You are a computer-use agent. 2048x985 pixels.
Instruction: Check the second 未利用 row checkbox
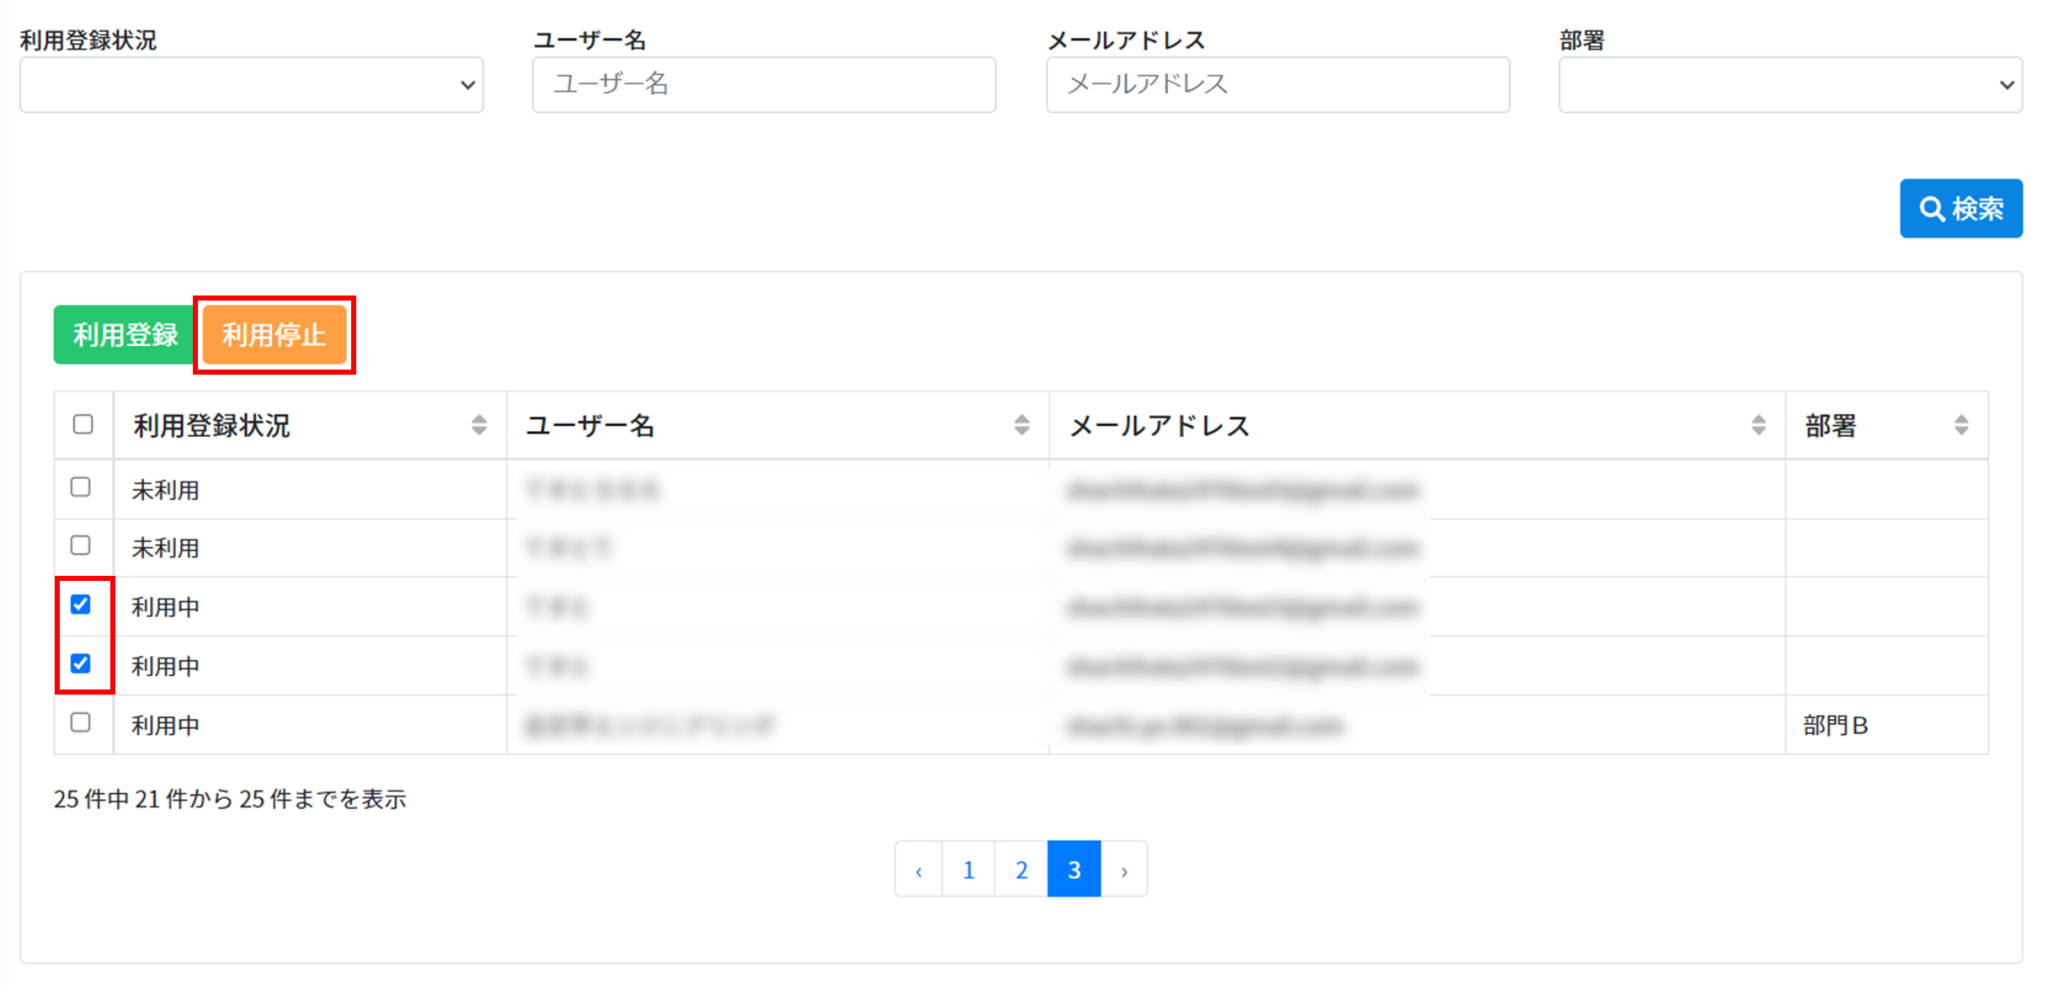[81, 546]
